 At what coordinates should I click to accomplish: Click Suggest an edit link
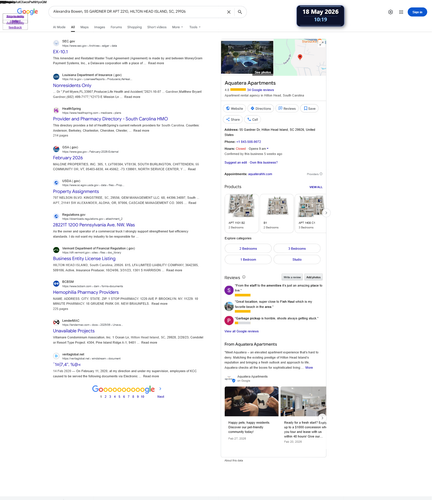(x=236, y=163)
